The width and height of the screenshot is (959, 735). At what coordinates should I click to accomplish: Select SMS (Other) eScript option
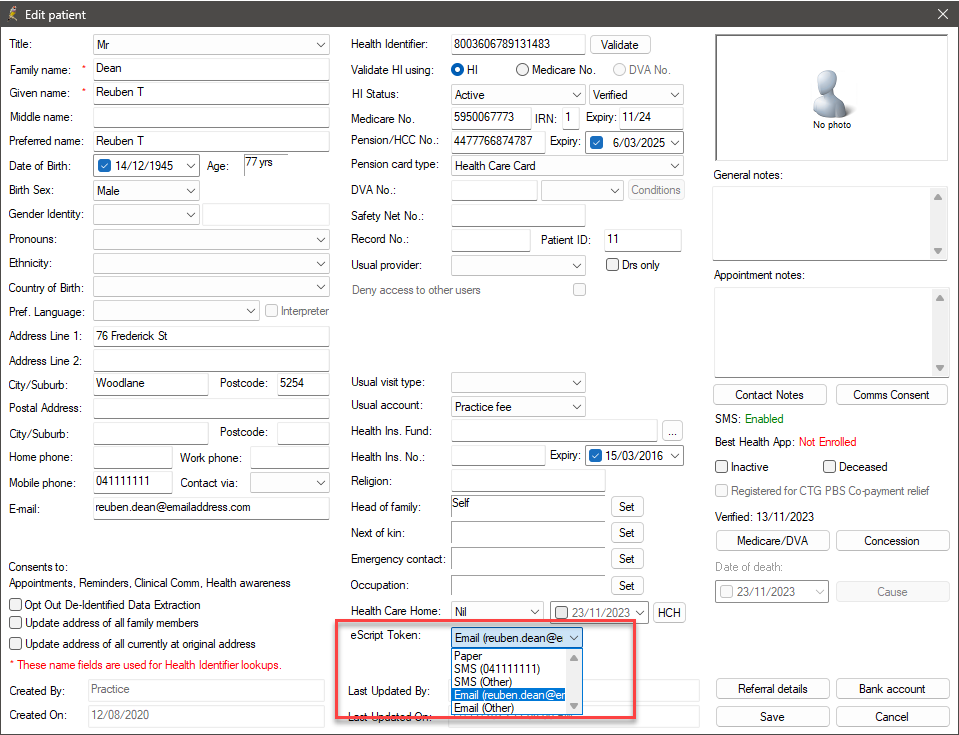pos(509,682)
